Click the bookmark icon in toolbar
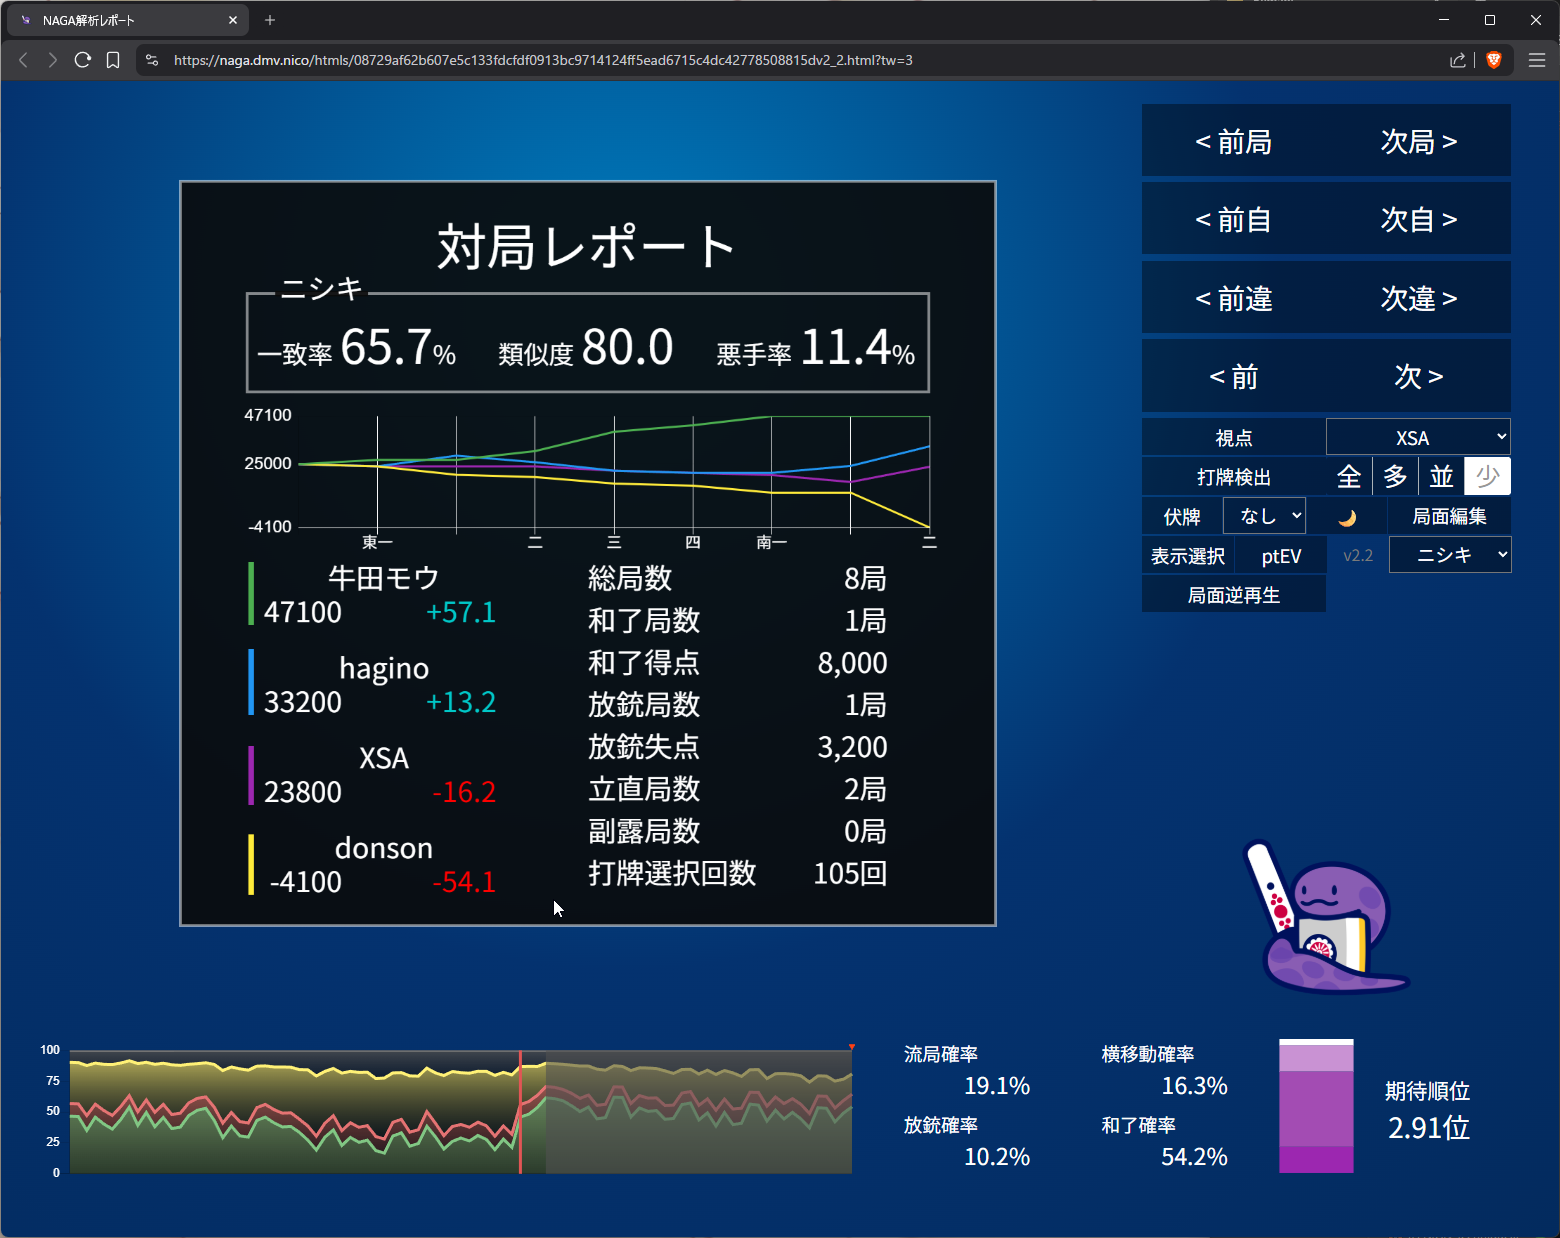The width and height of the screenshot is (1560, 1238). 113,60
